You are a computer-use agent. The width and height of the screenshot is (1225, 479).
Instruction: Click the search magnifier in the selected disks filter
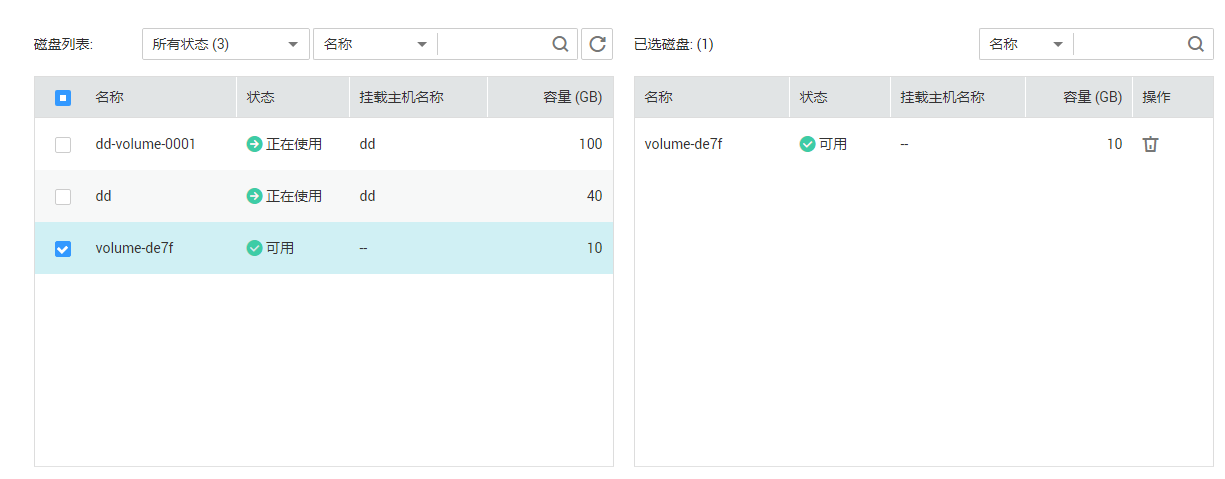click(x=1196, y=44)
